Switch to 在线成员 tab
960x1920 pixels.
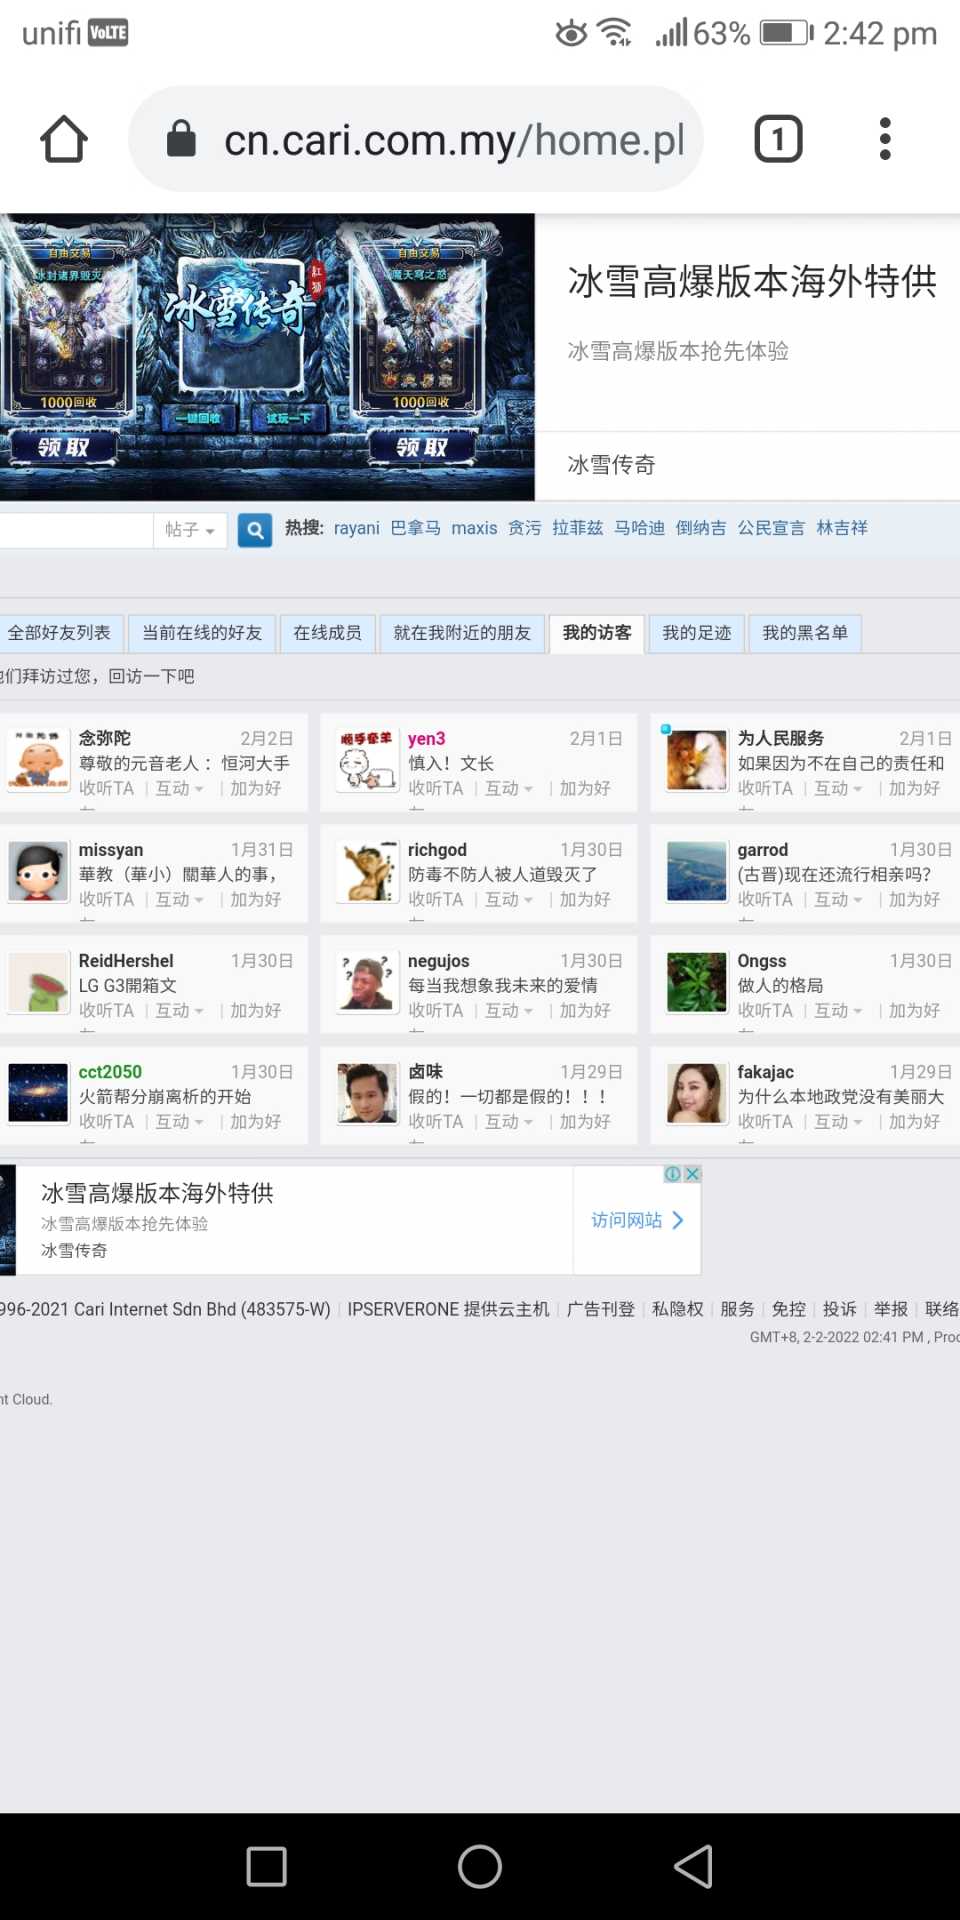pyautogui.click(x=327, y=633)
